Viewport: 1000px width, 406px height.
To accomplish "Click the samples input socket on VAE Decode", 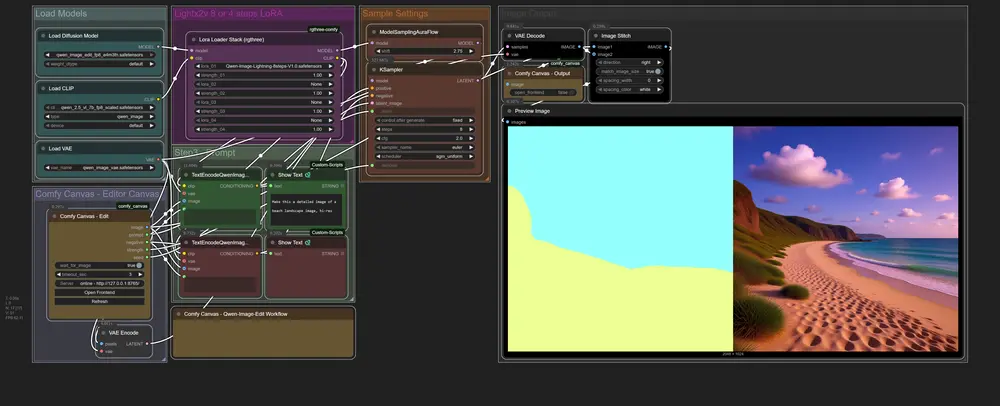I will coord(508,47).
